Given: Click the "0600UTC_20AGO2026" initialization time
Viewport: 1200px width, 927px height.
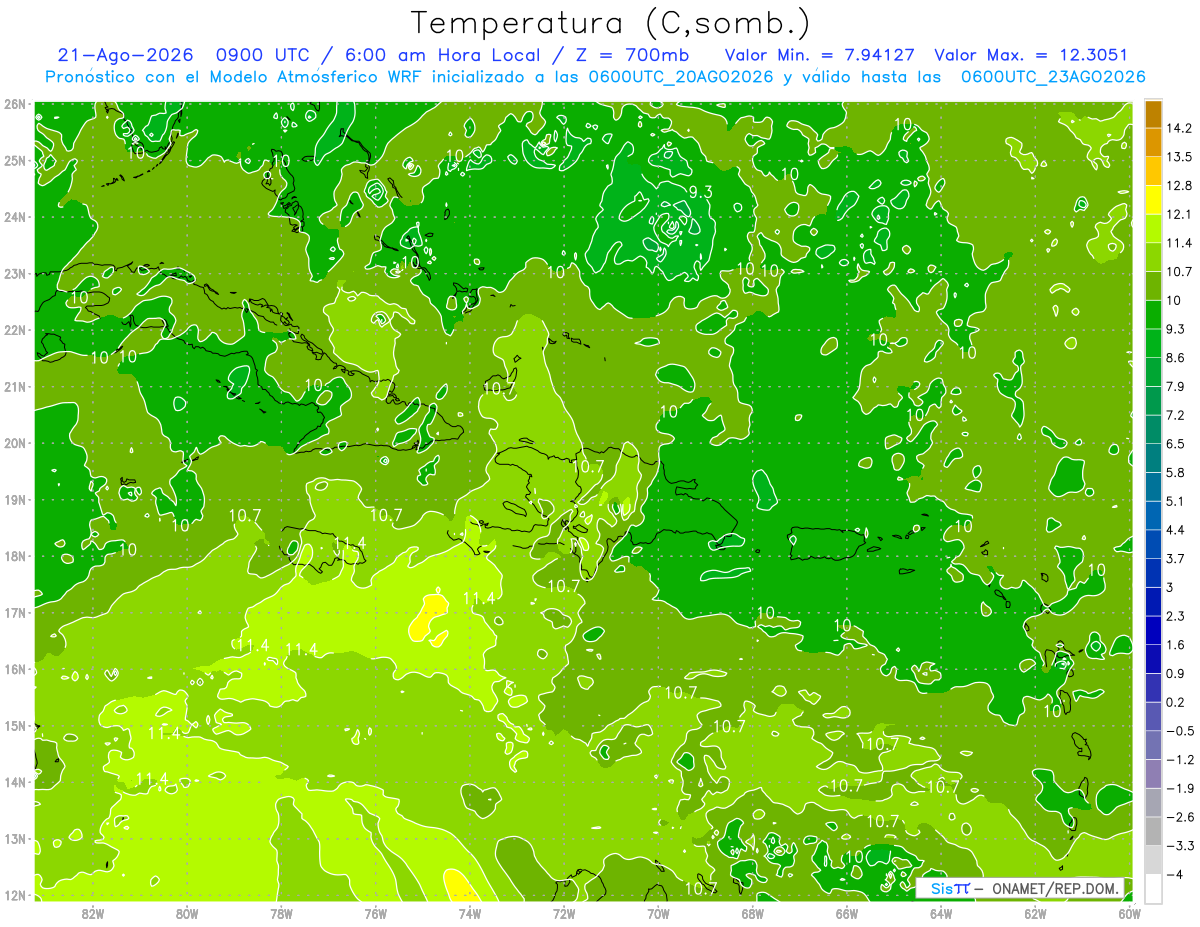Looking at the screenshot, I should tap(681, 77).
